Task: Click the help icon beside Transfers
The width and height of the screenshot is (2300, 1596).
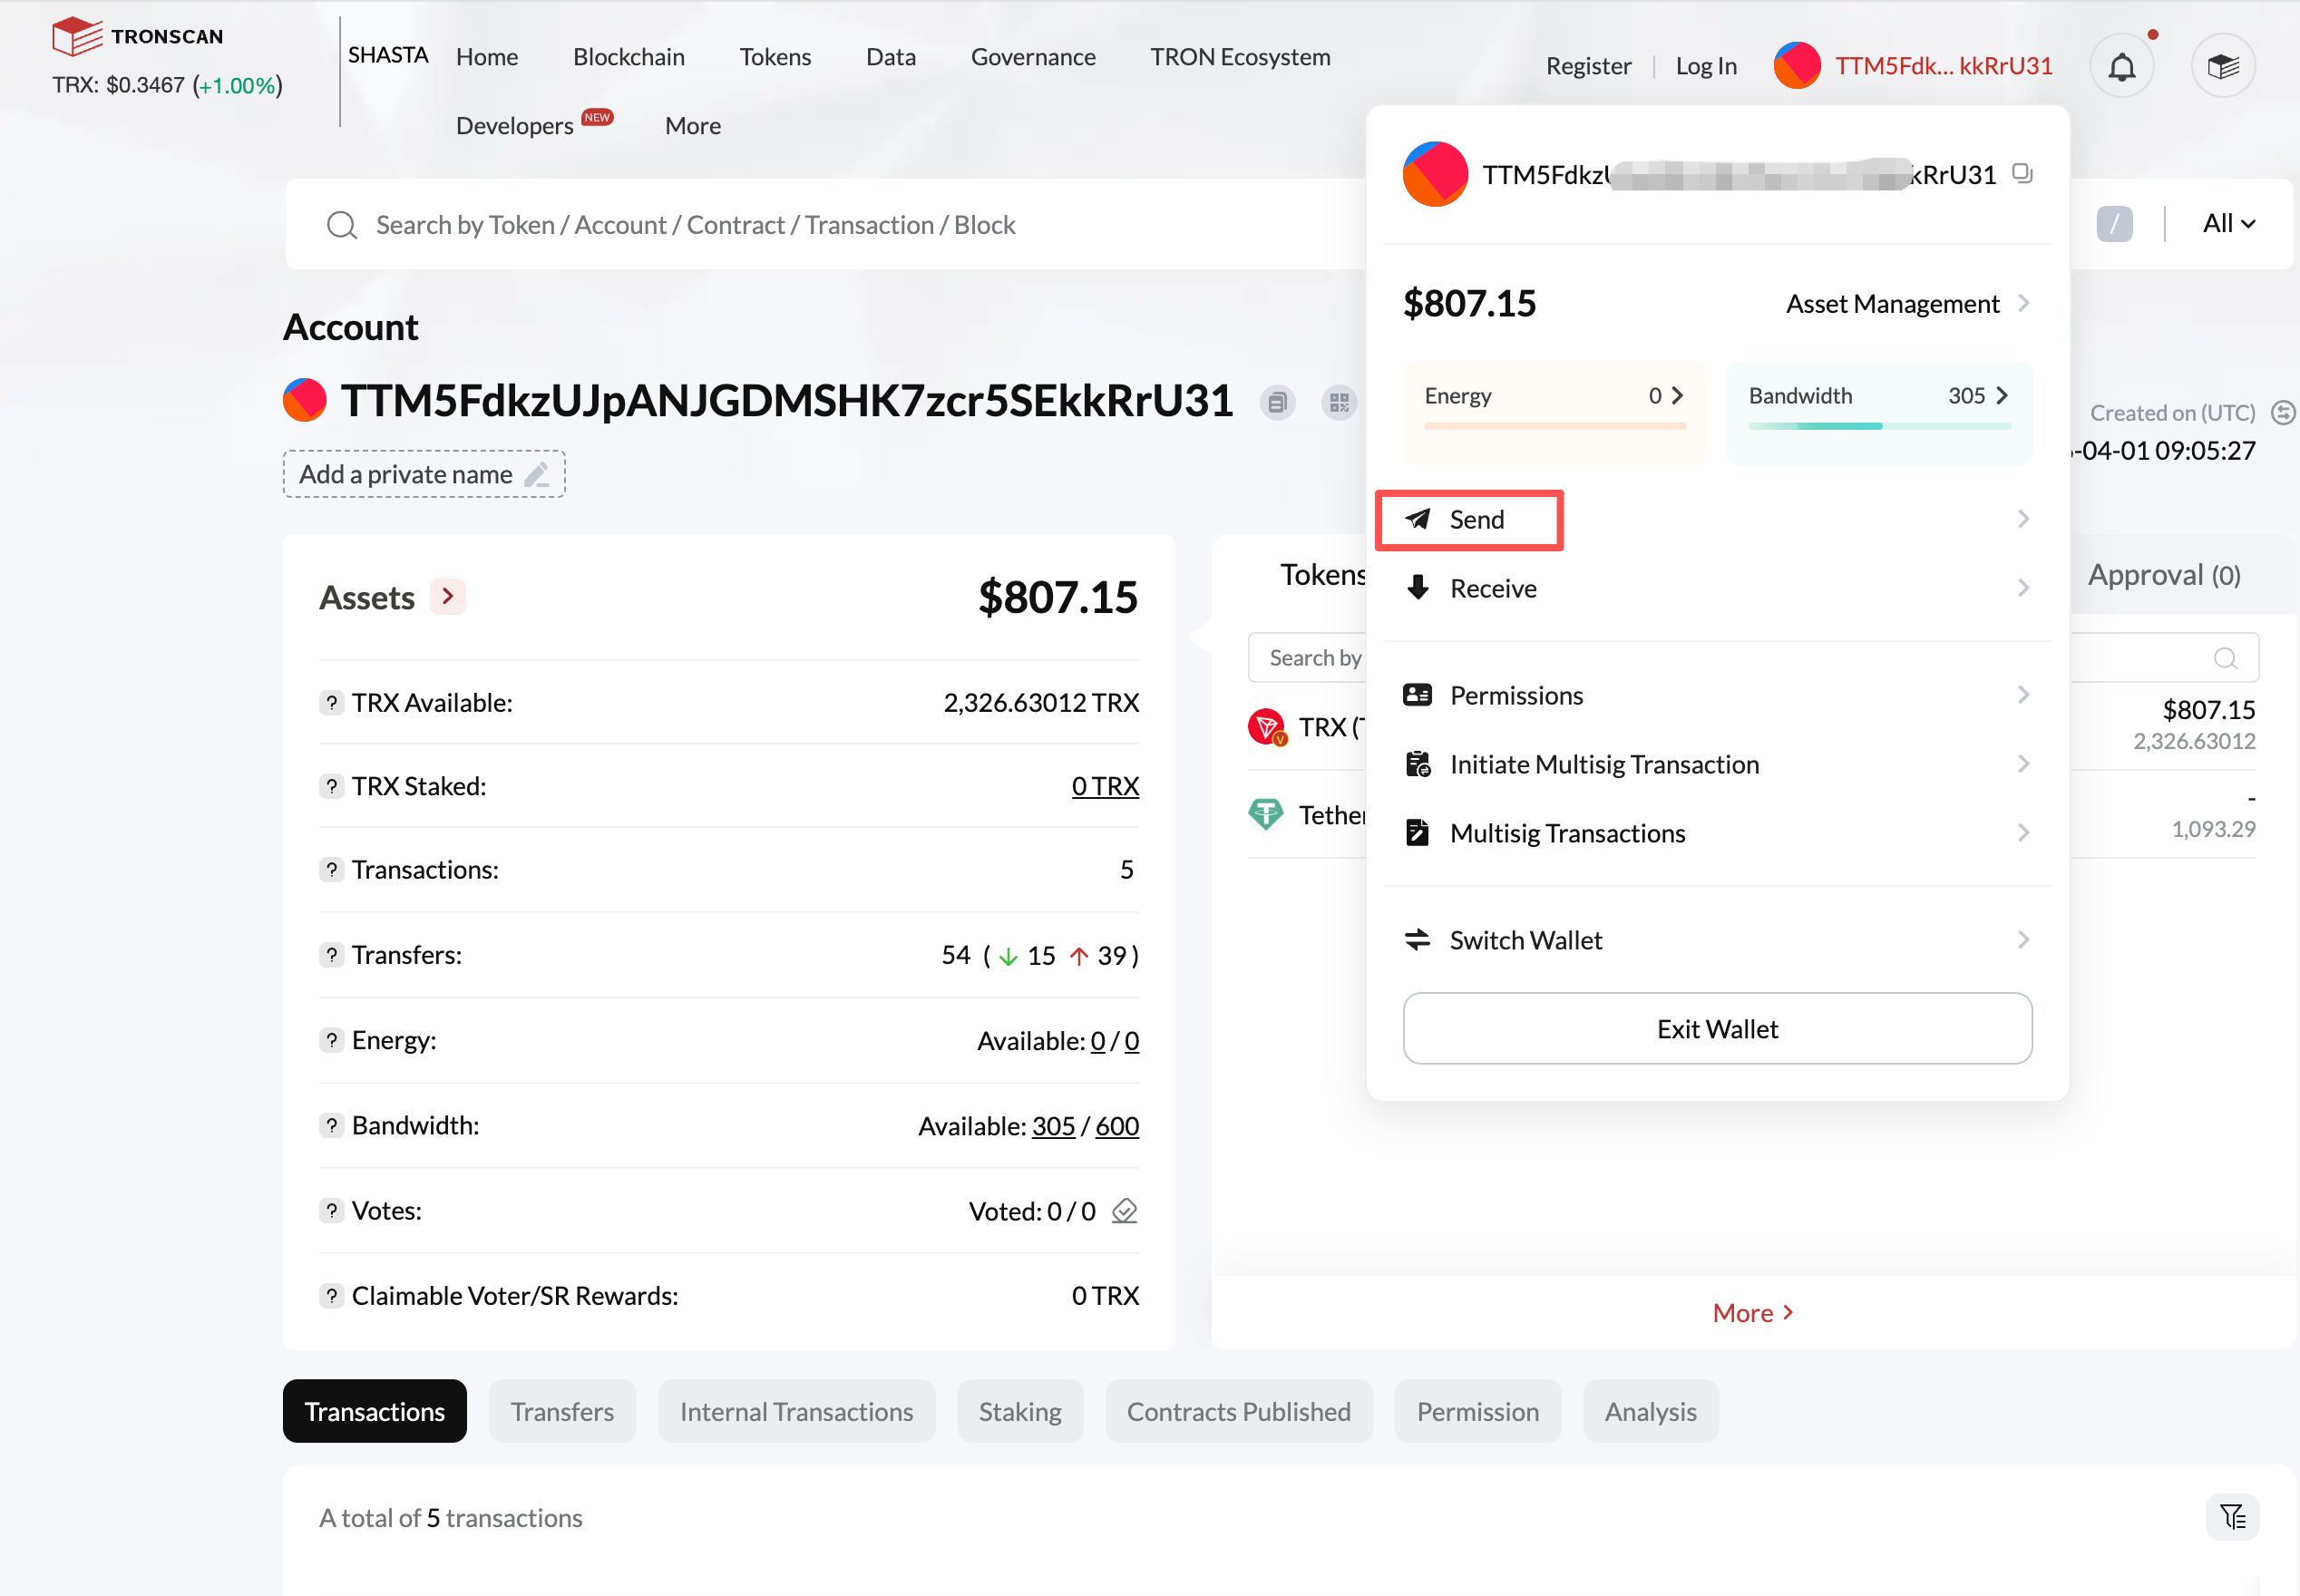Action: pos(332,955)
